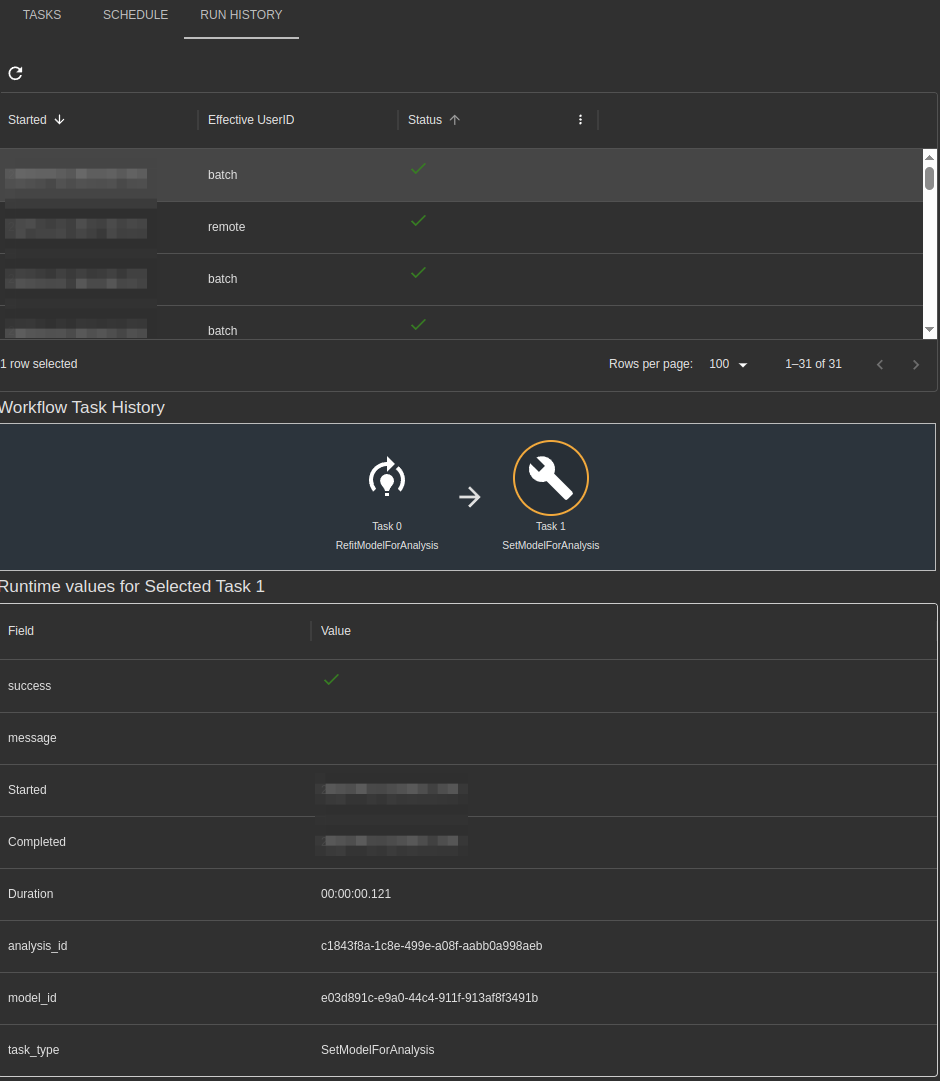
Task: Click the run table scrollbar up arrow
Action: [x=930, y=157]
